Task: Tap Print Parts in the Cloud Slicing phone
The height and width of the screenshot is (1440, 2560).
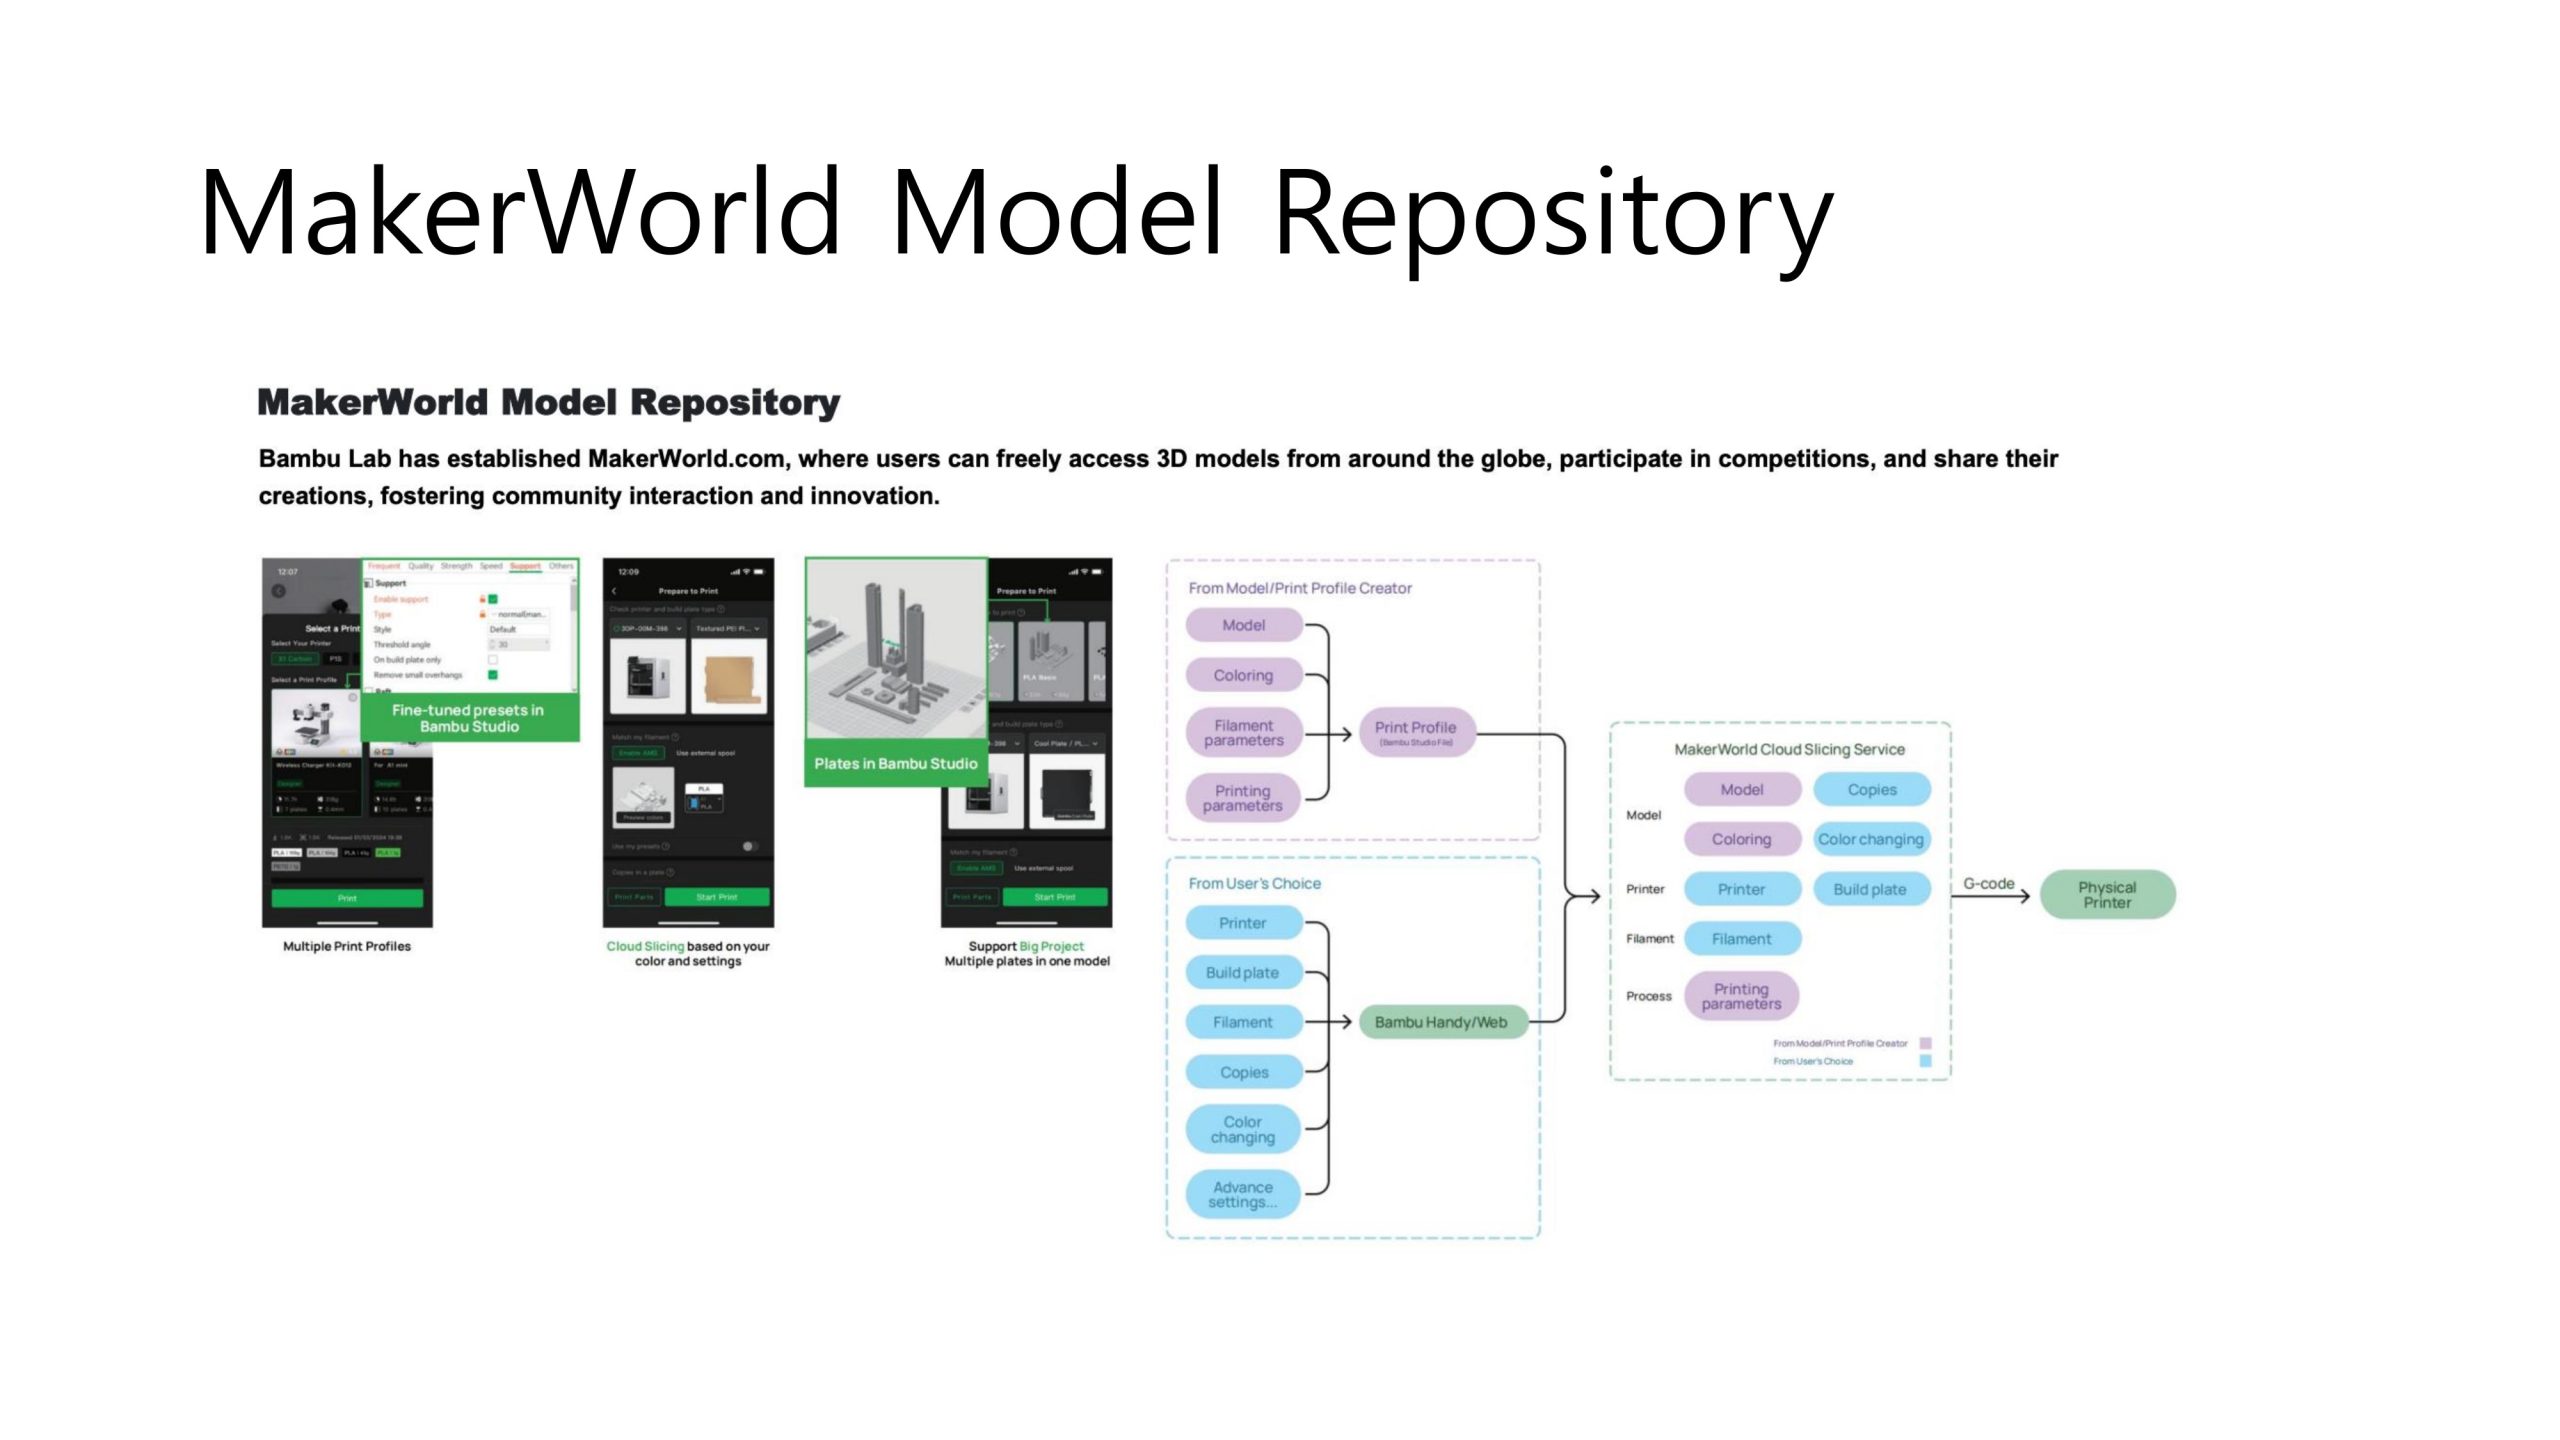Action: [x=634, y=897]
